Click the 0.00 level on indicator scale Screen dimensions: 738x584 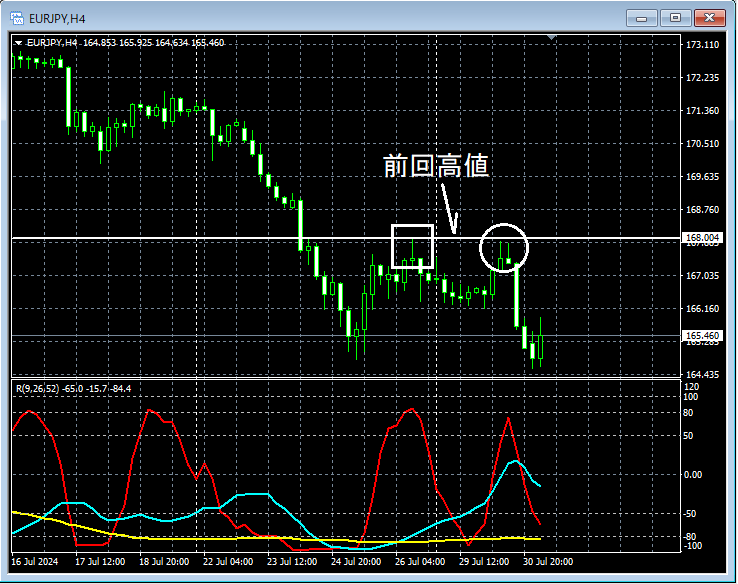click(x=693, y=475)
